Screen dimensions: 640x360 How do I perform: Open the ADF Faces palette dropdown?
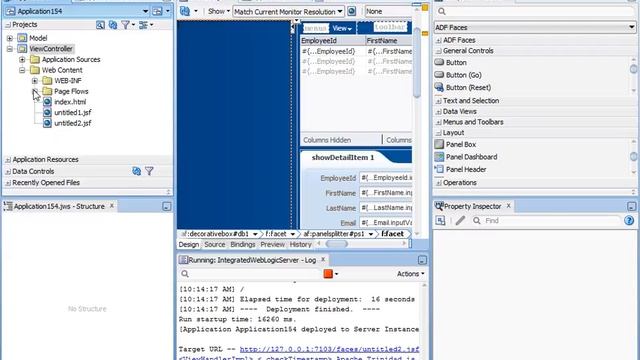pyautogui.click(x=535, y=27)
